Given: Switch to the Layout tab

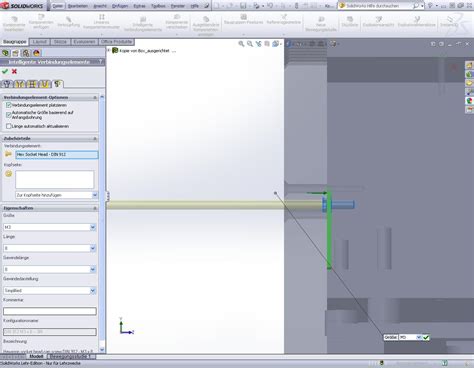Looking at the screenshot, I should tap(40, 42).
